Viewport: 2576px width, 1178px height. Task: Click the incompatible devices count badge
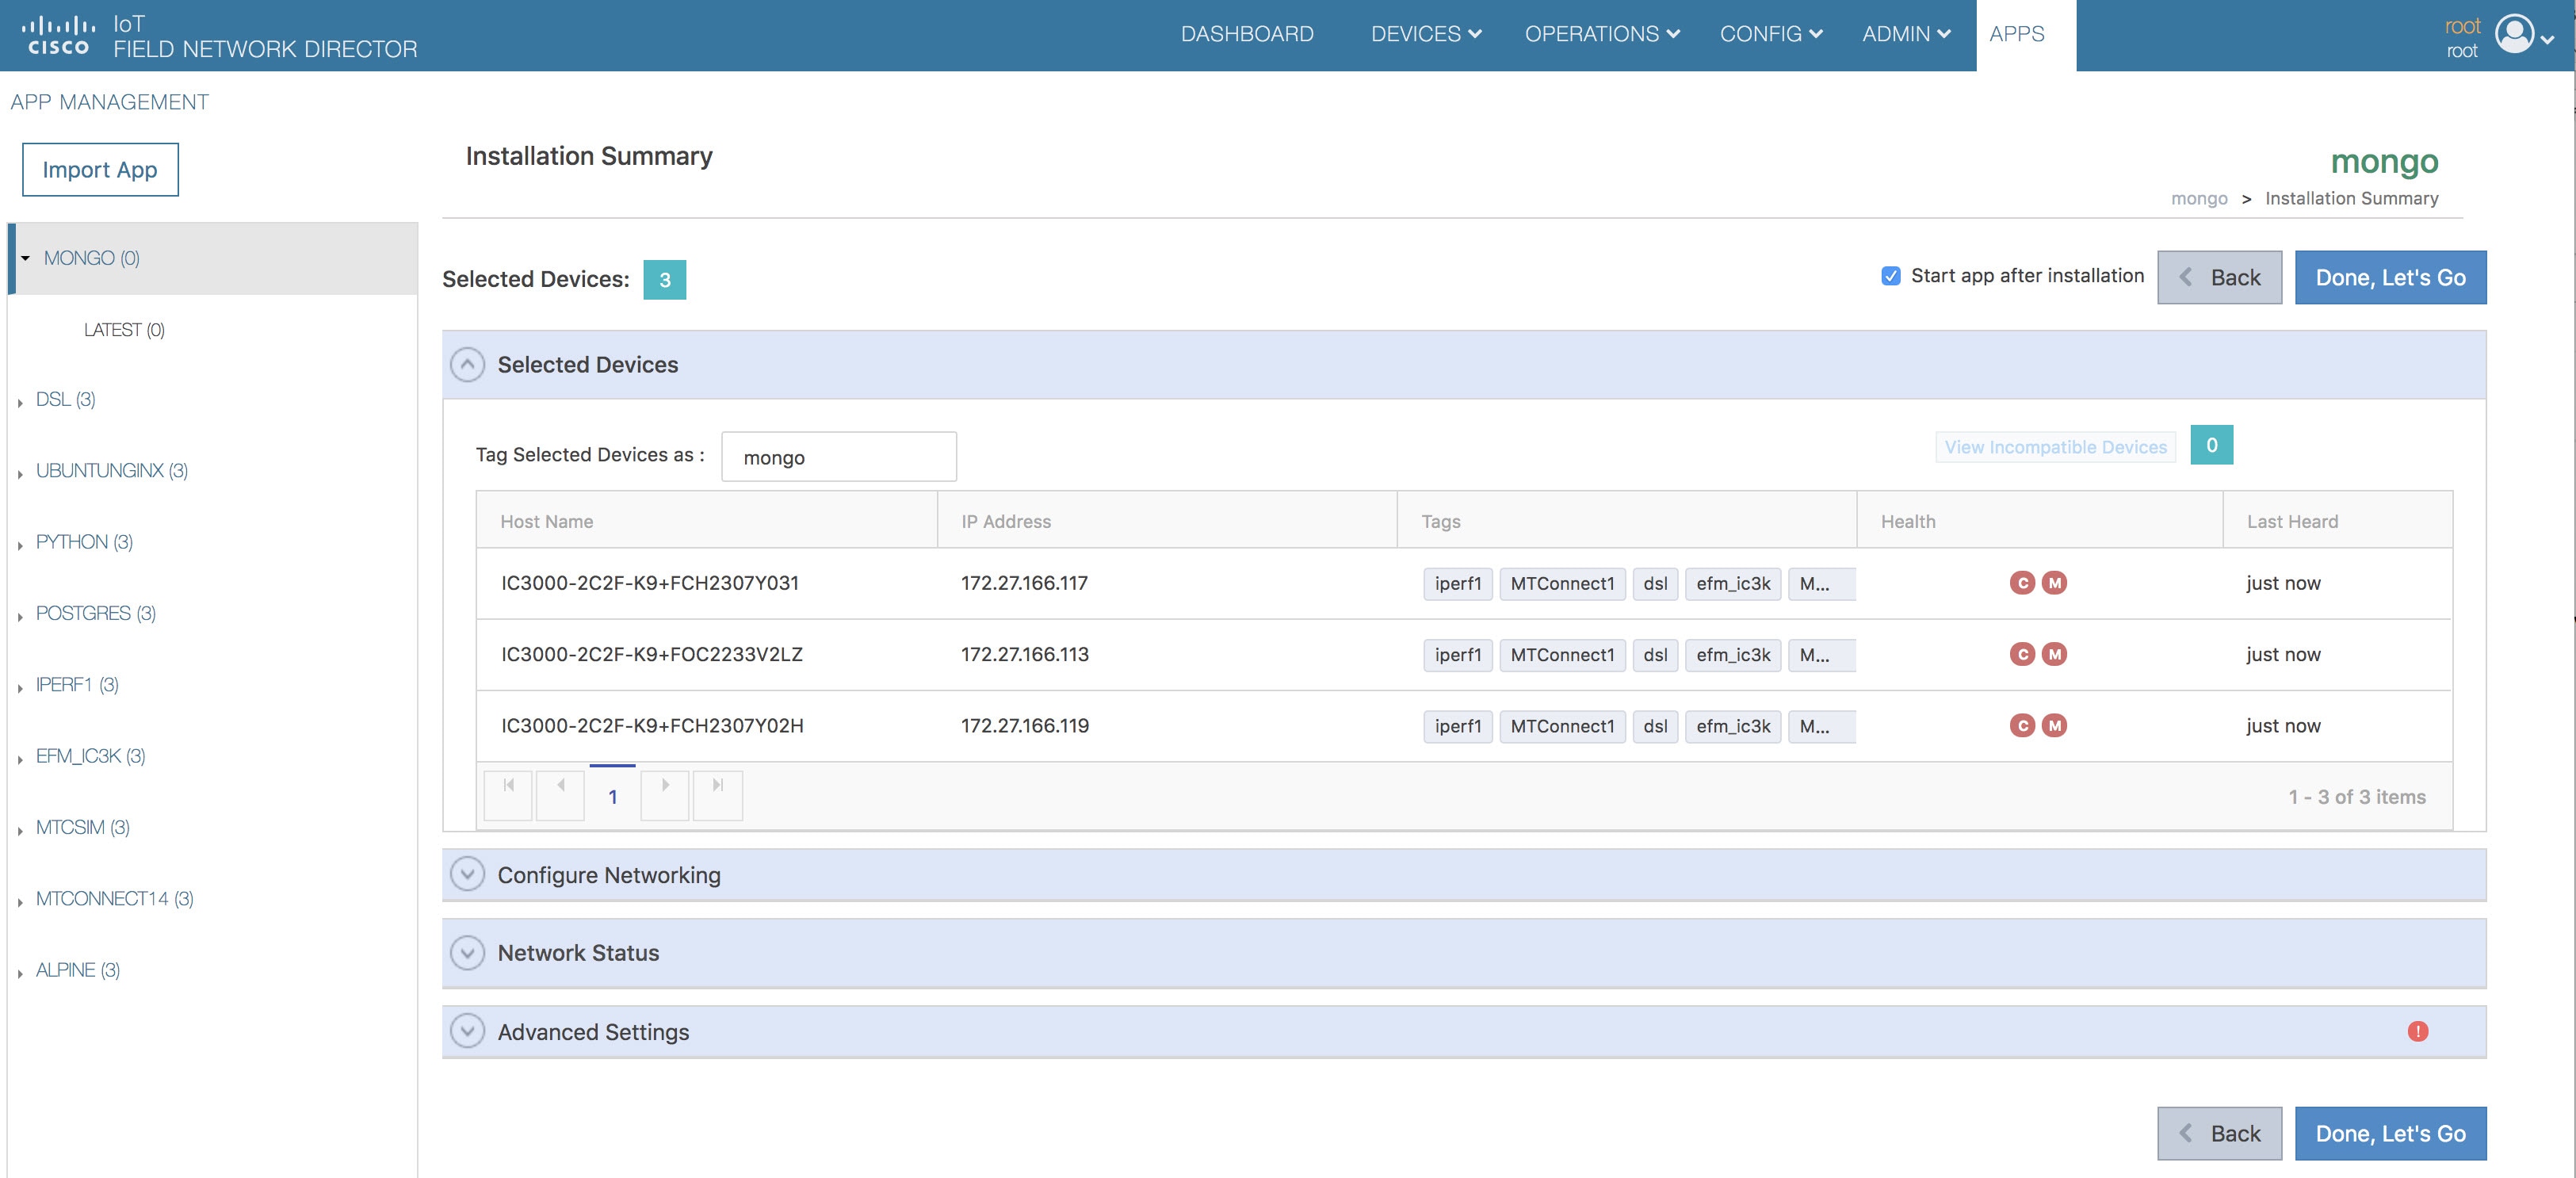(2211, 445)
